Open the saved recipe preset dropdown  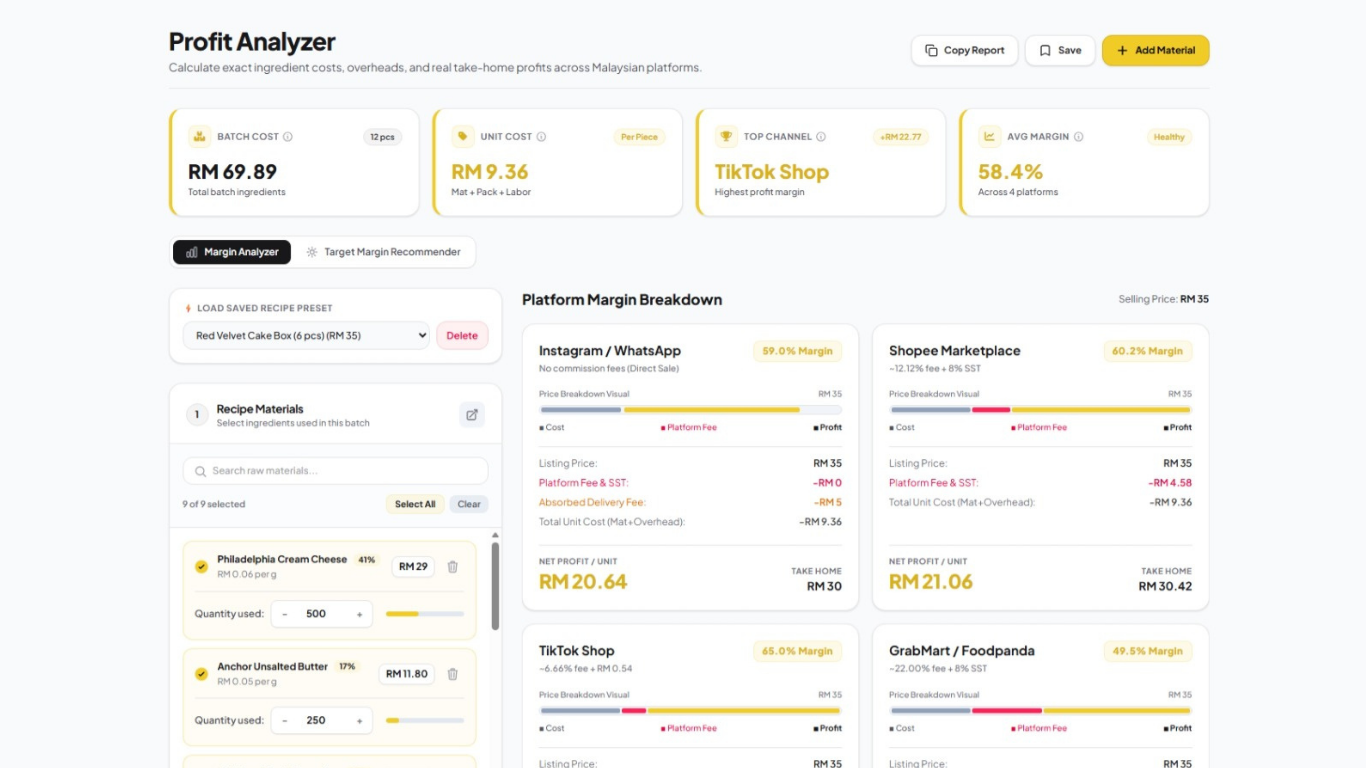pos(306,336)
